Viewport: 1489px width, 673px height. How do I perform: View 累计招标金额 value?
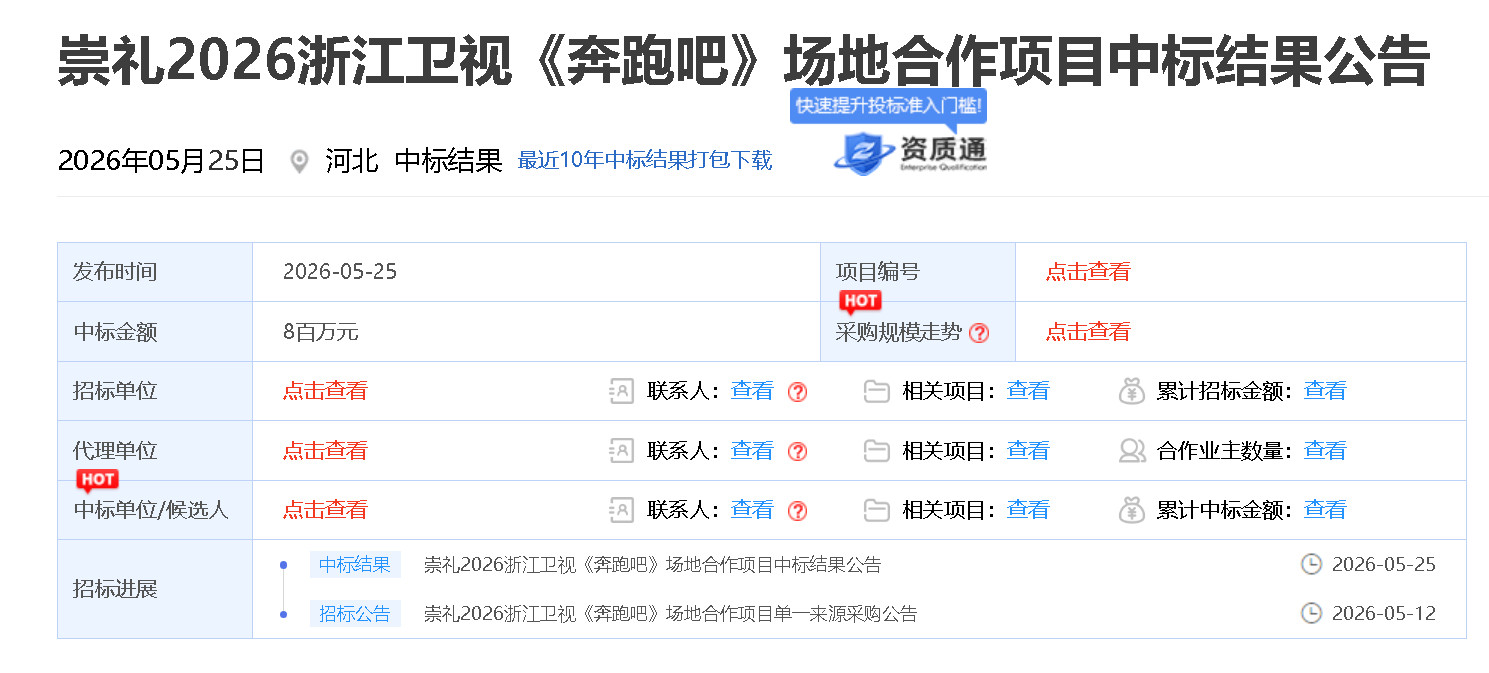click(1325, 391)
